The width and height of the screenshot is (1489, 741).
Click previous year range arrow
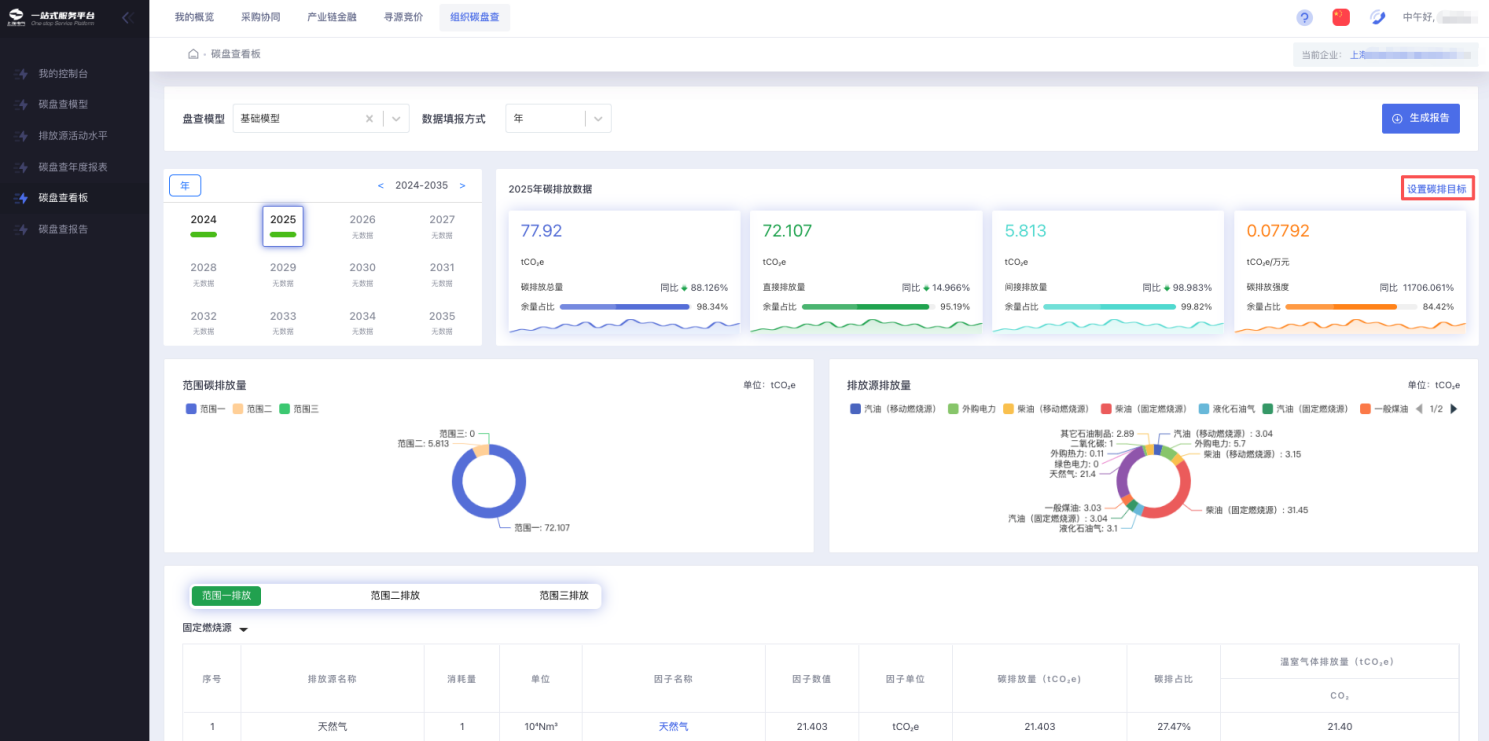(x=380, y=186)
